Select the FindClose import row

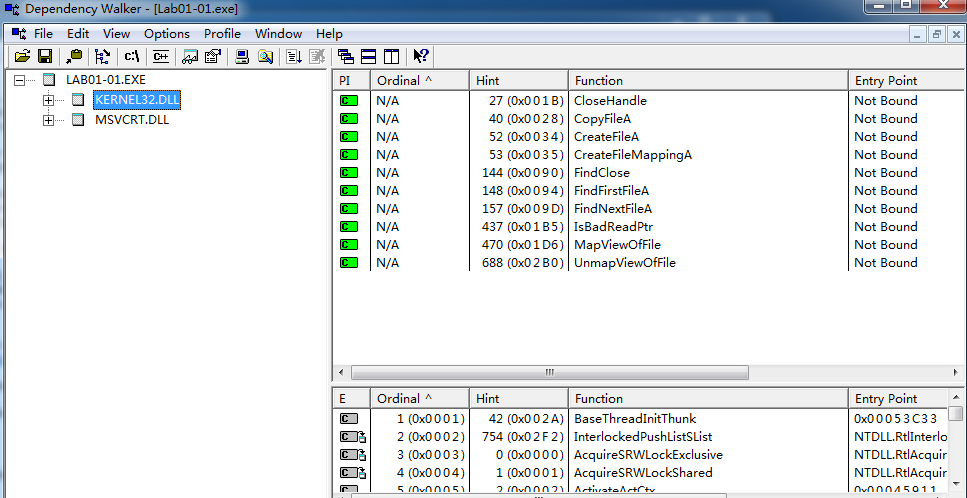point(649,173)
